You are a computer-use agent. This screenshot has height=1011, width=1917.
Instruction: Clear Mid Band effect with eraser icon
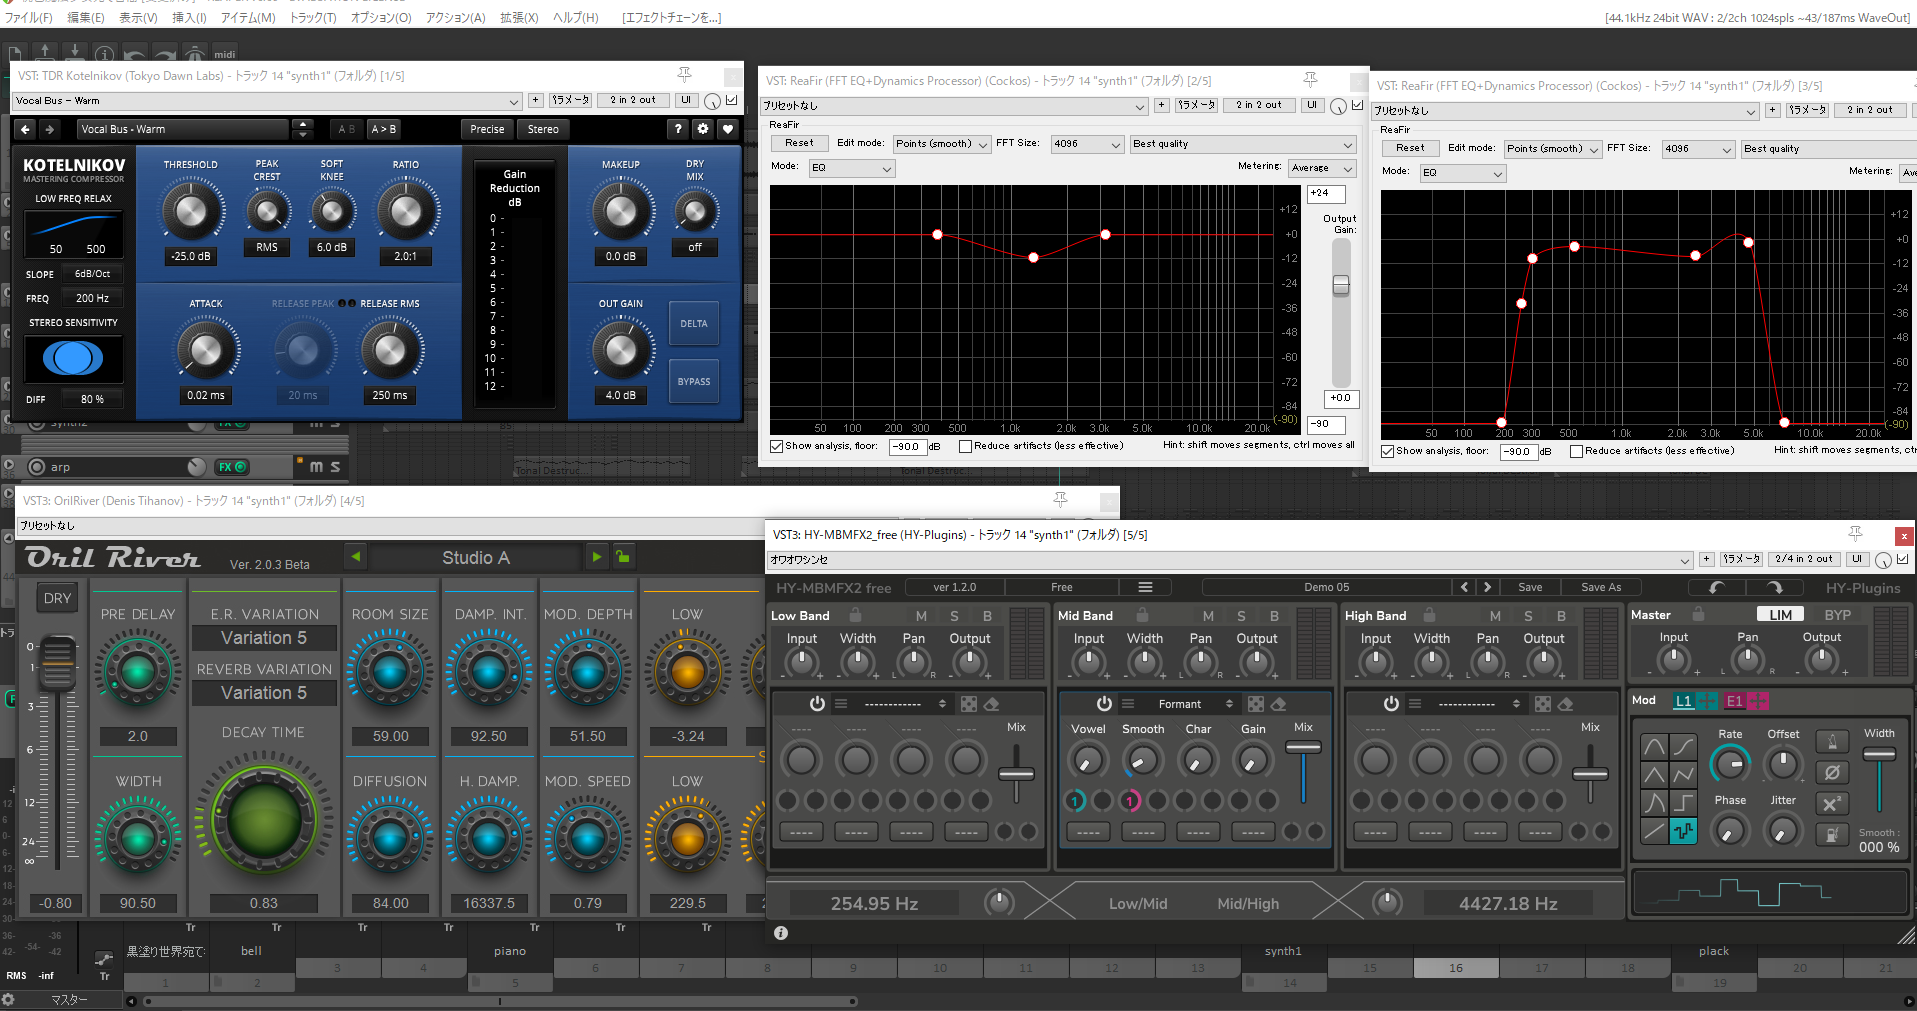pyautogui.click(x=1279, y=704)
